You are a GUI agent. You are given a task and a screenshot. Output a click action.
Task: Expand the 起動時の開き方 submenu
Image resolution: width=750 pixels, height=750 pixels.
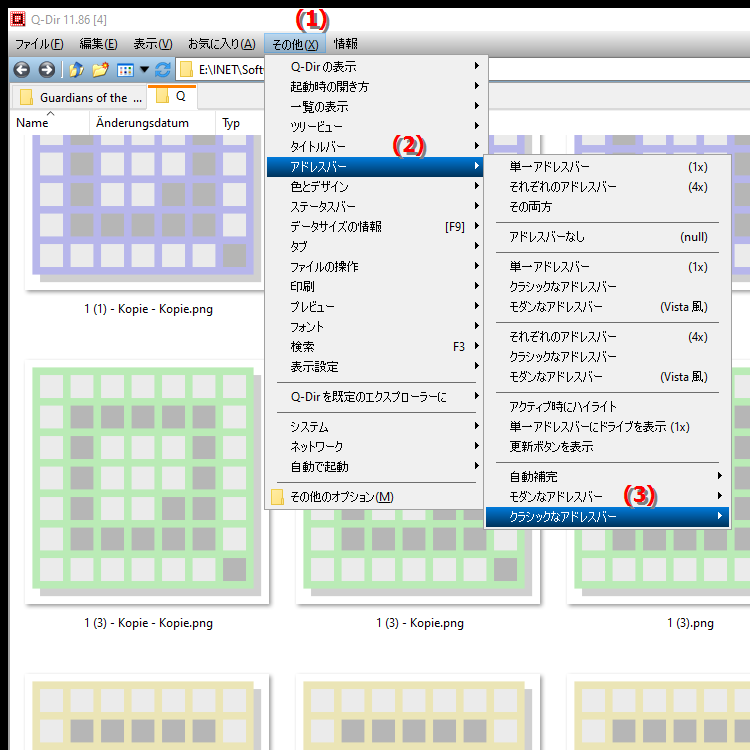(375, 87)
